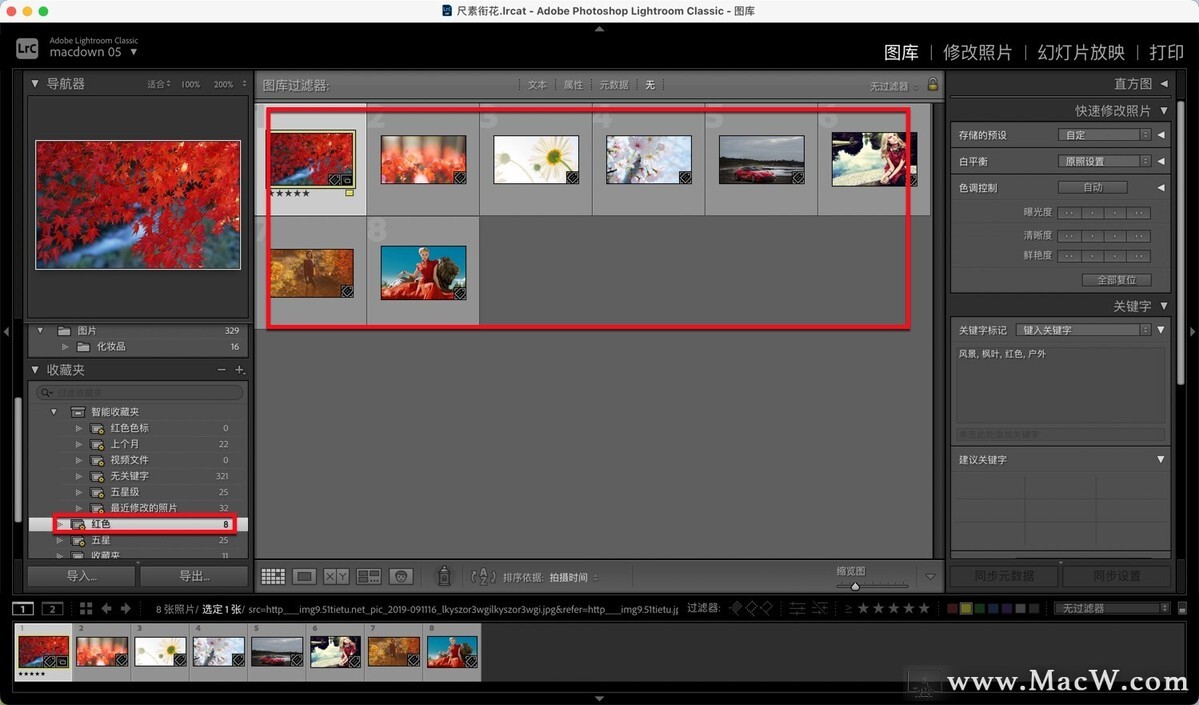The width and height of the screenshot is (1199, 705).
Task: Select the daisy flower thumbnail in grid
Action: pos(536,159)
